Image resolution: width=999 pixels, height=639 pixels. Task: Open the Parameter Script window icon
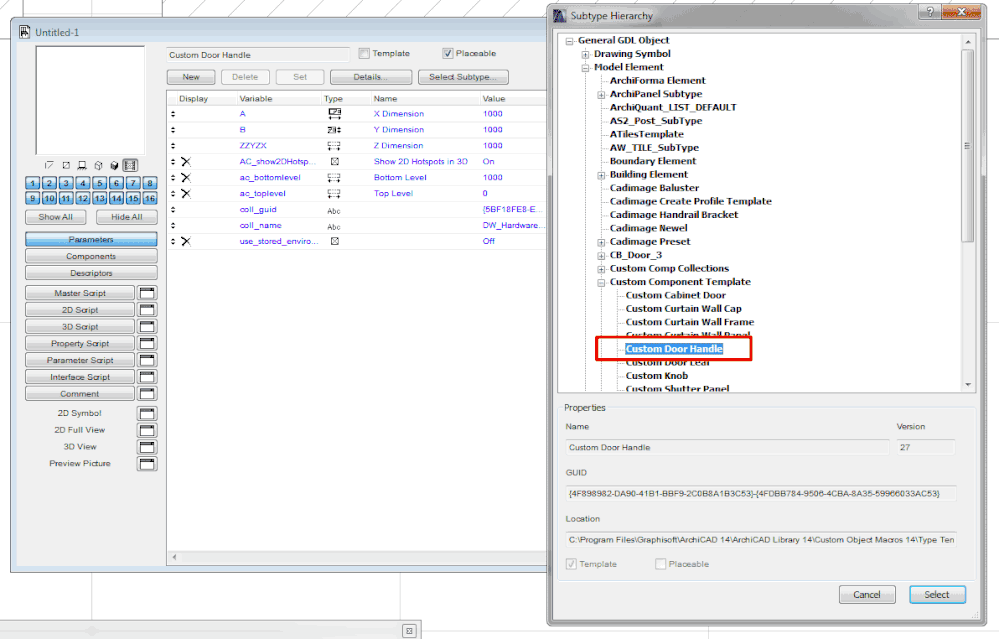[x=147, y=360]
